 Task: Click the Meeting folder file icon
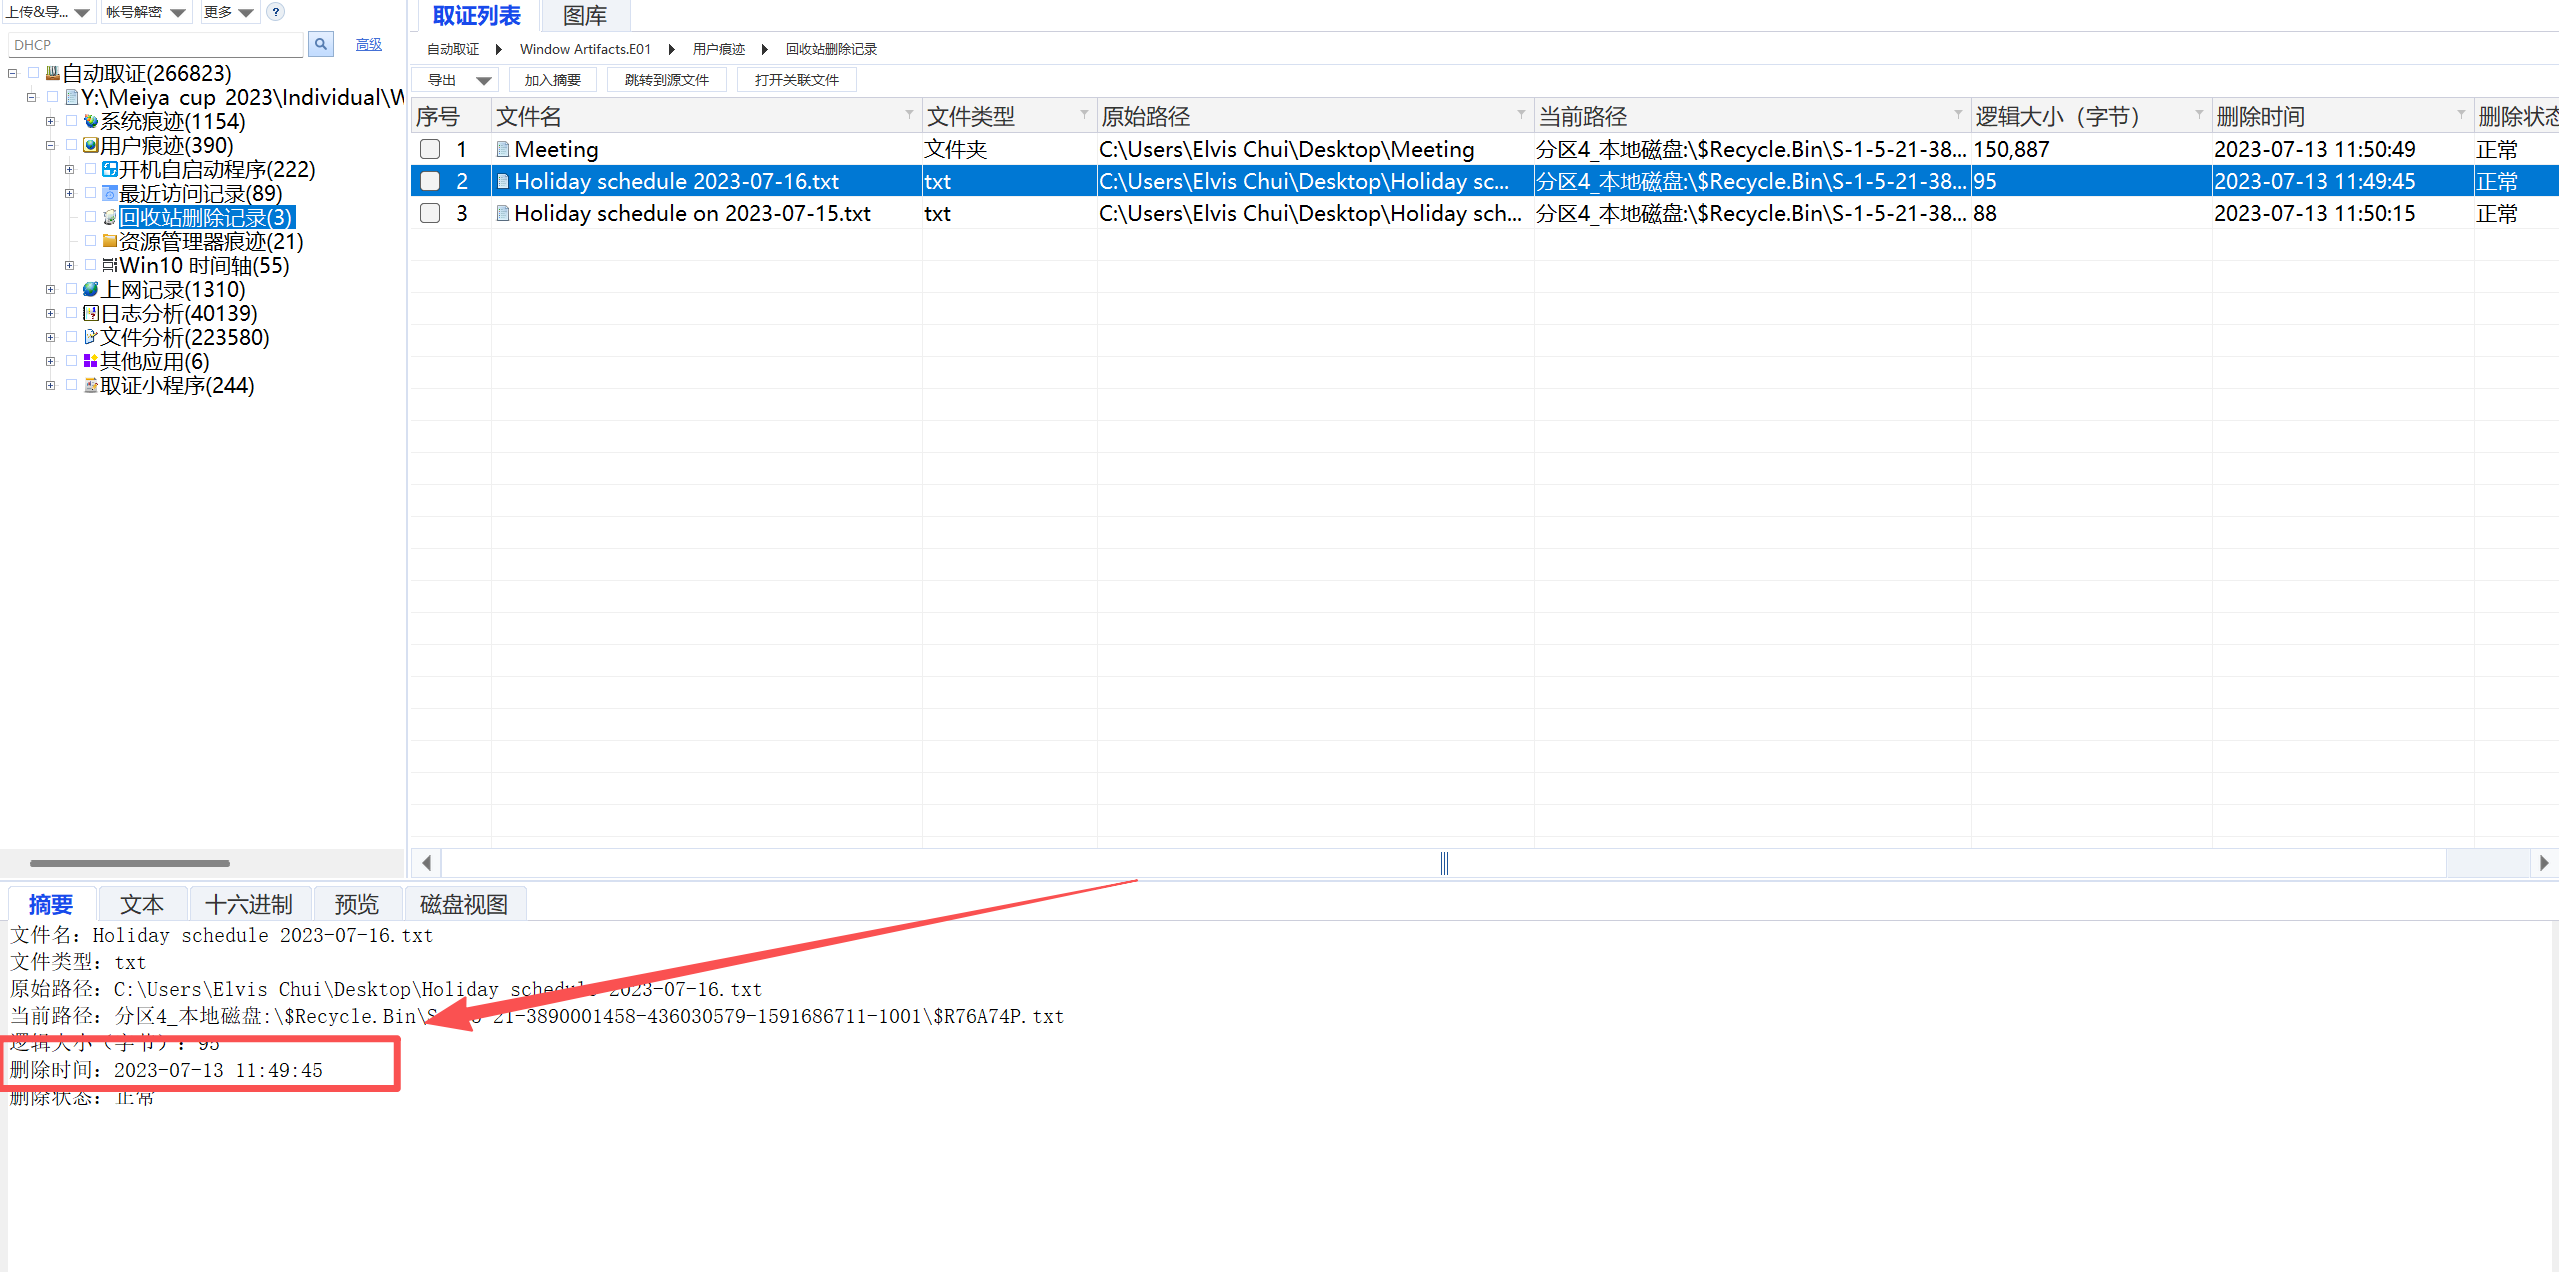503,149
